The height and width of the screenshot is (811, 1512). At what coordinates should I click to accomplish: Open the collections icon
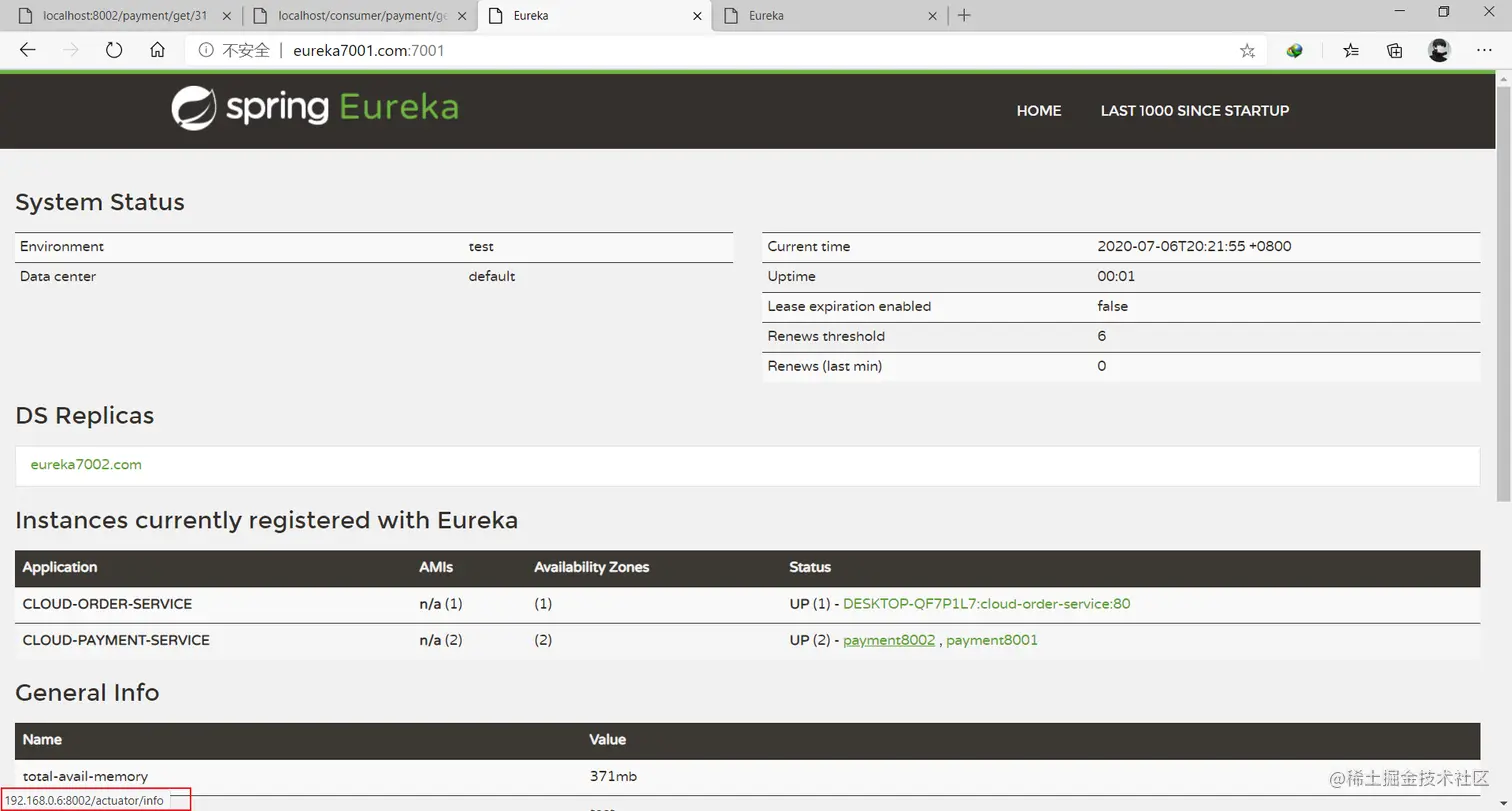pyautogui.click(x=1395, y=51)
